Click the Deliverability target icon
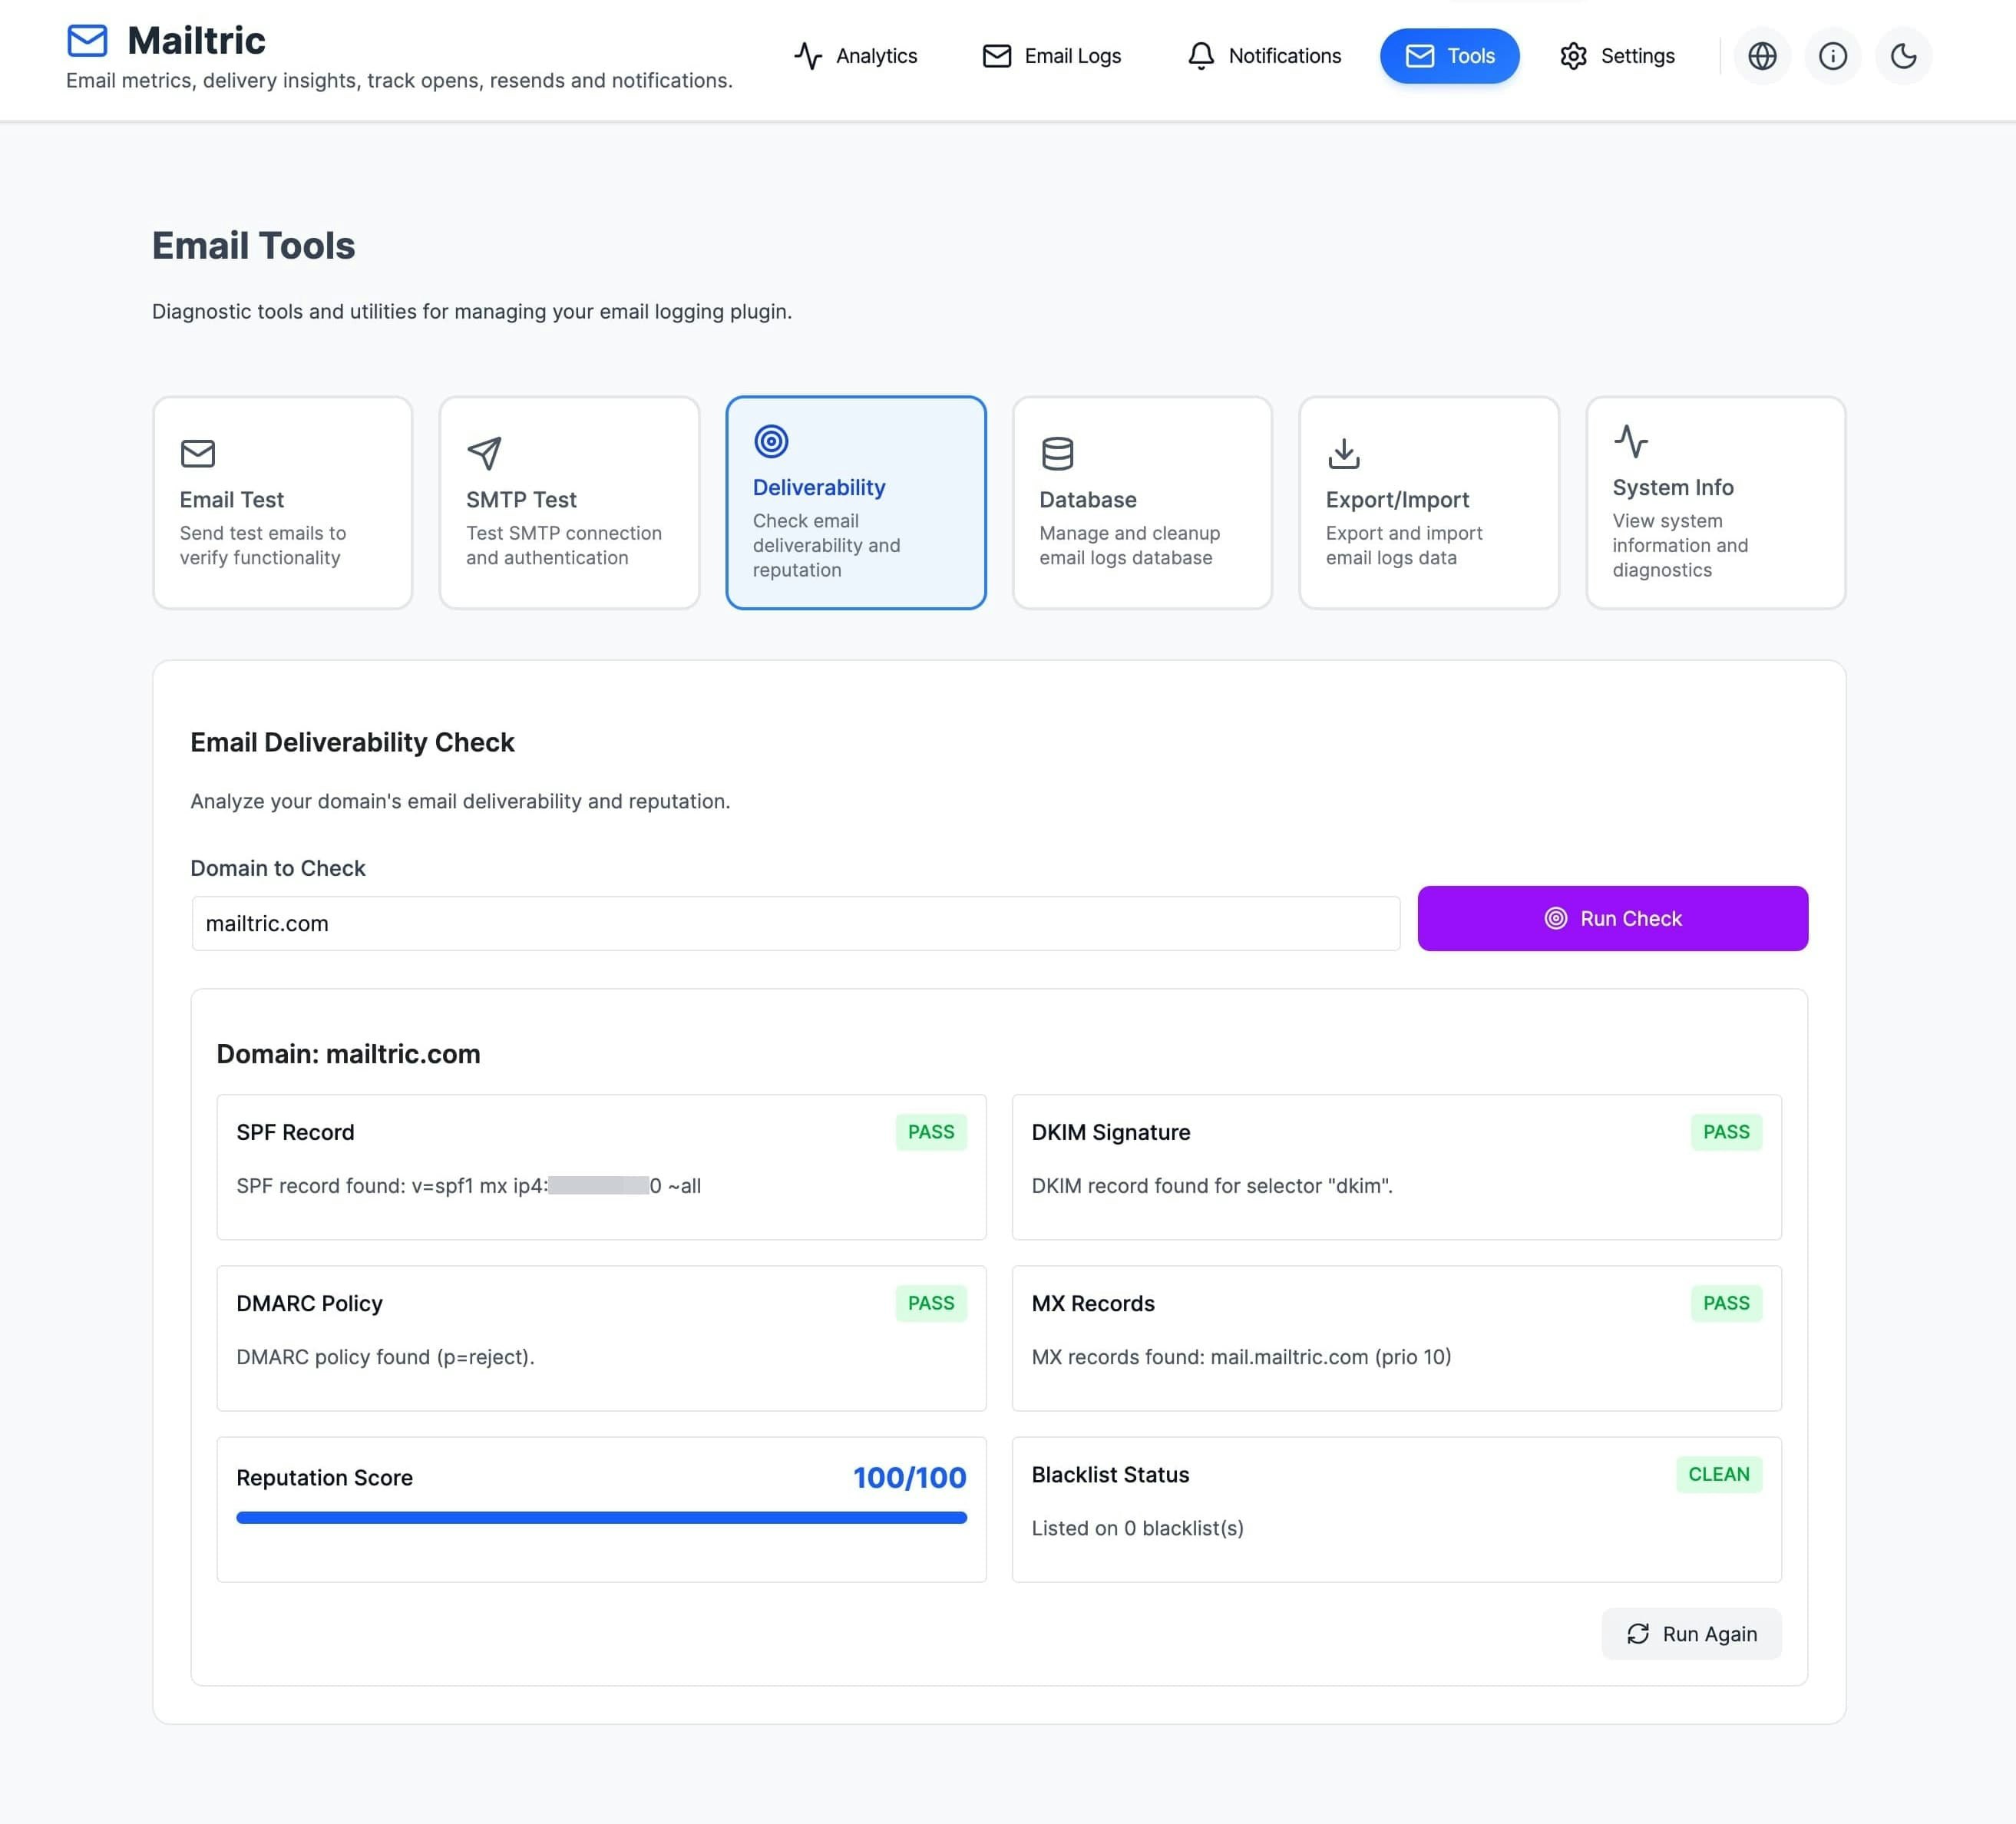The height and width of the screenshot is (1824, 2016). pyautogui.click(x=771, y=441)
